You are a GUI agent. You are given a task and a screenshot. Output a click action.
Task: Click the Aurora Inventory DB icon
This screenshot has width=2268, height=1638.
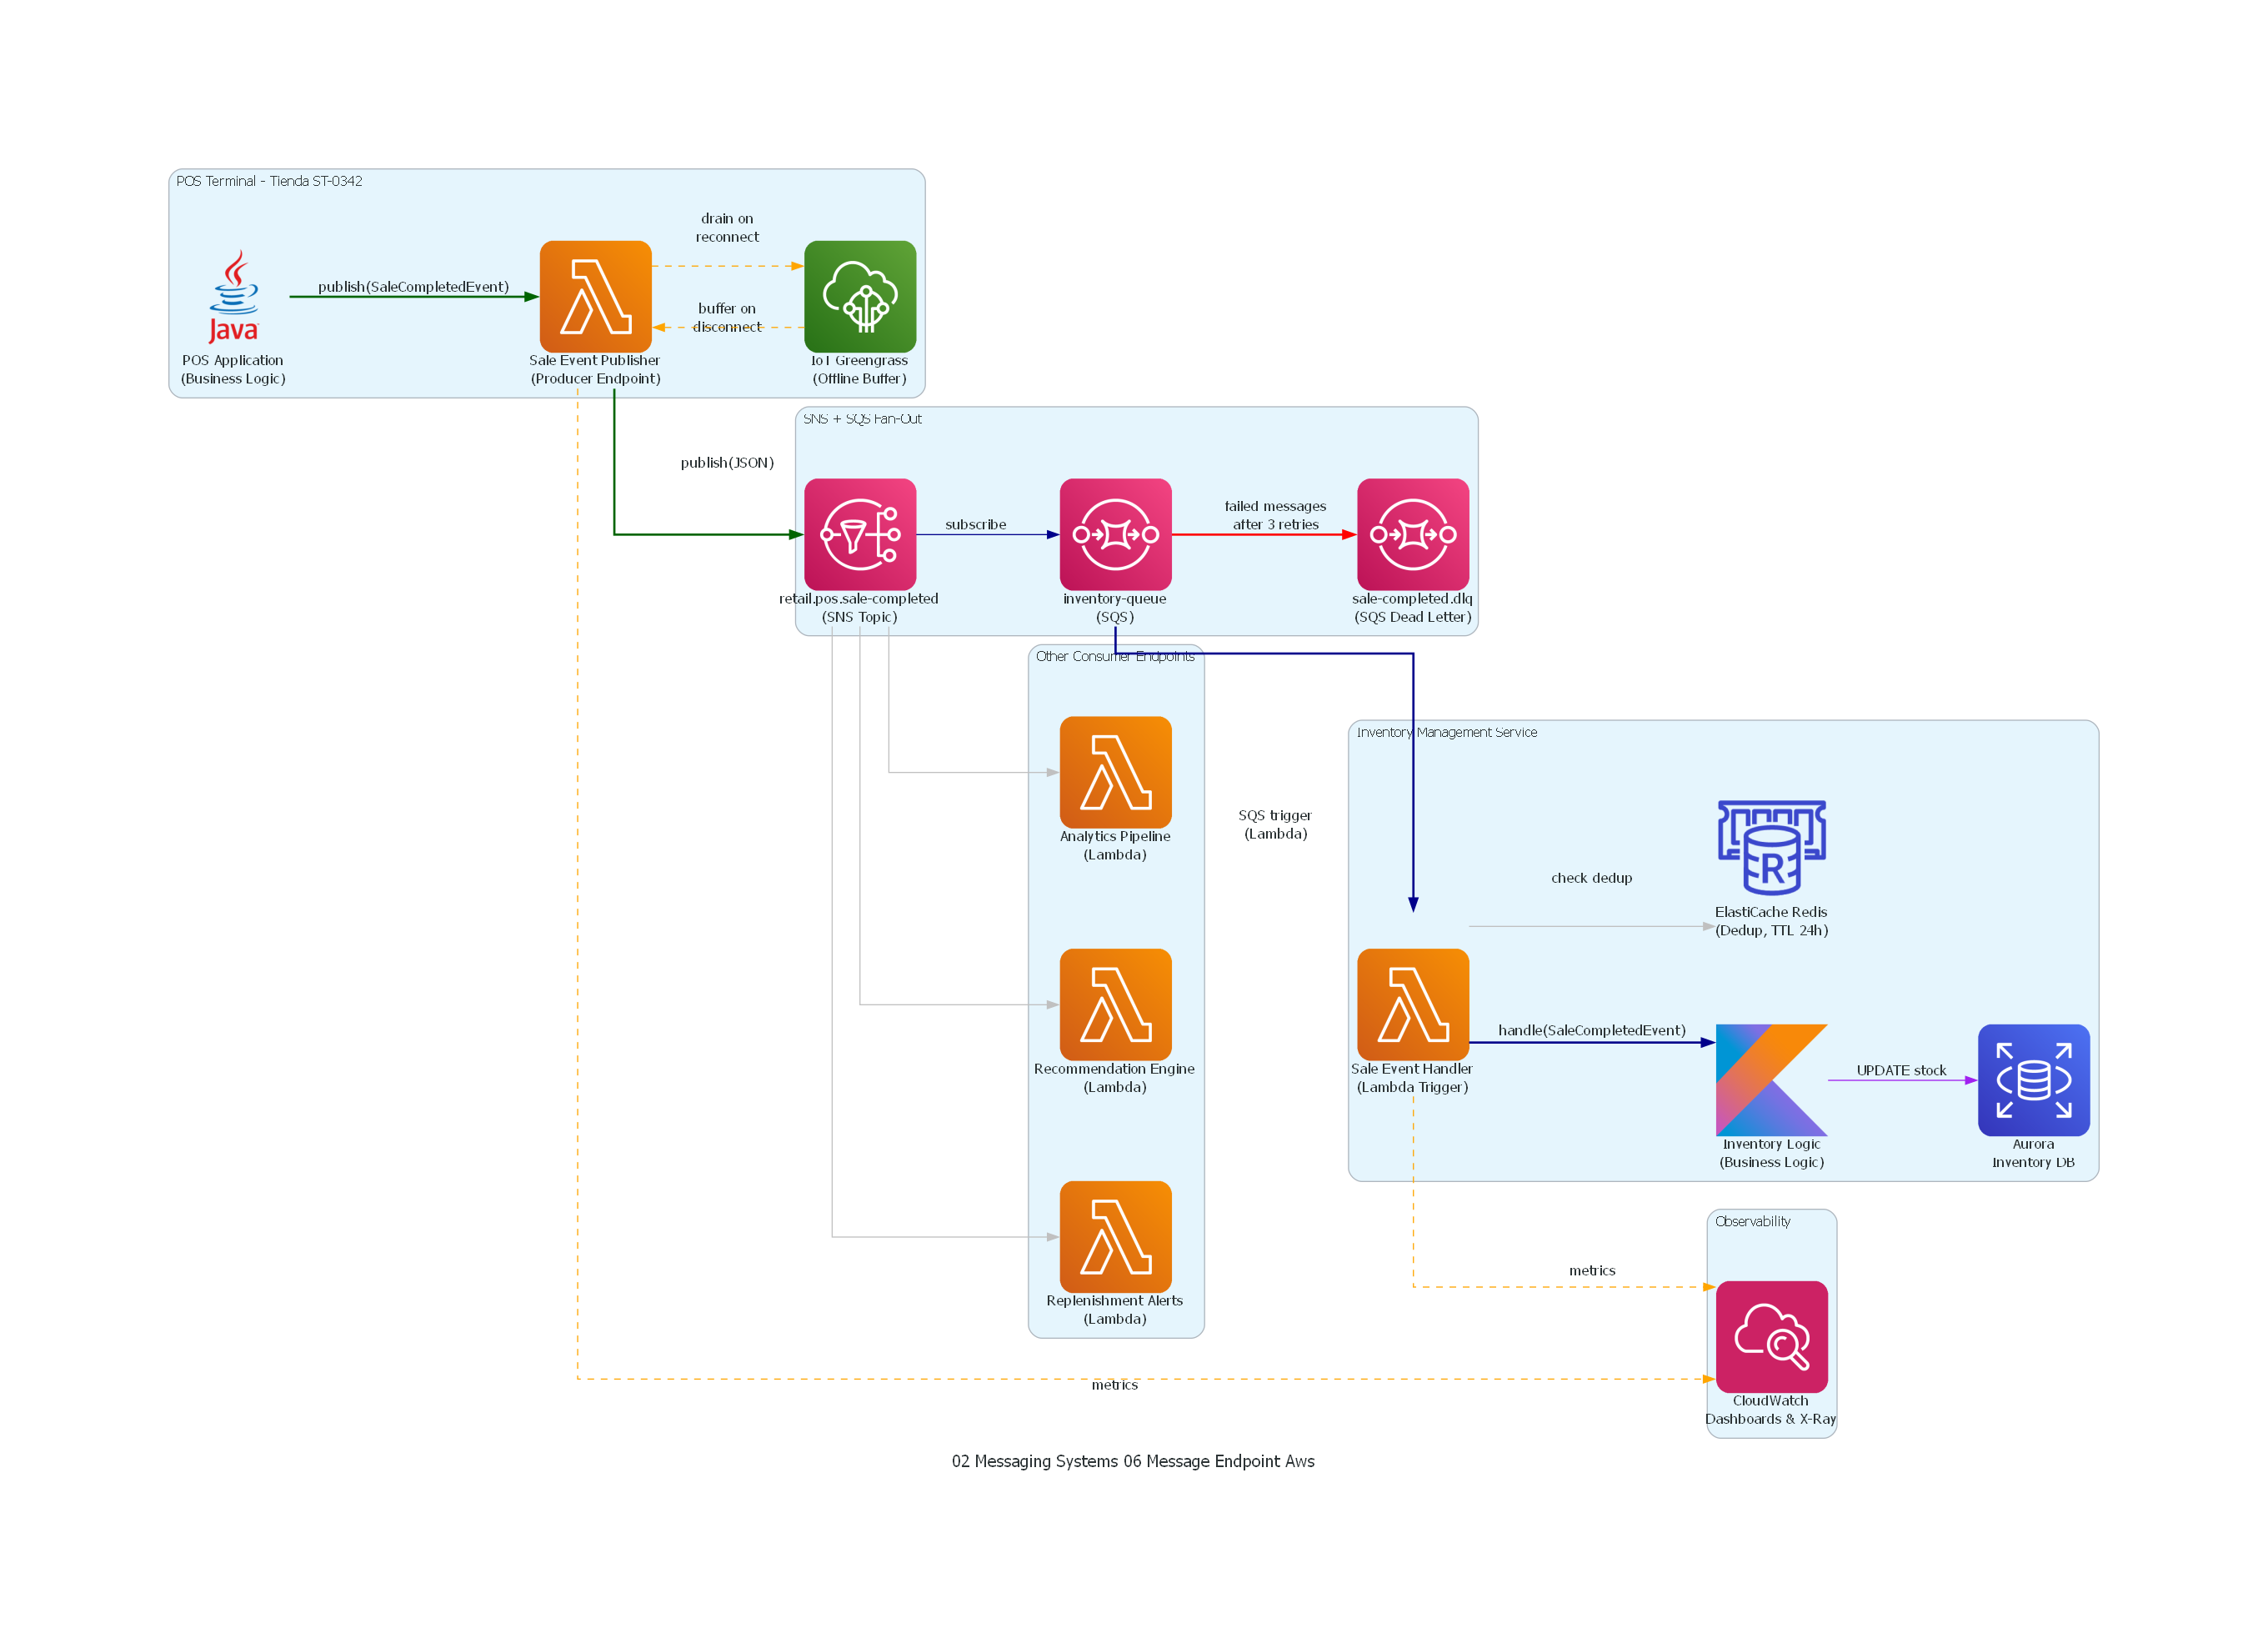[2033, 1079]
